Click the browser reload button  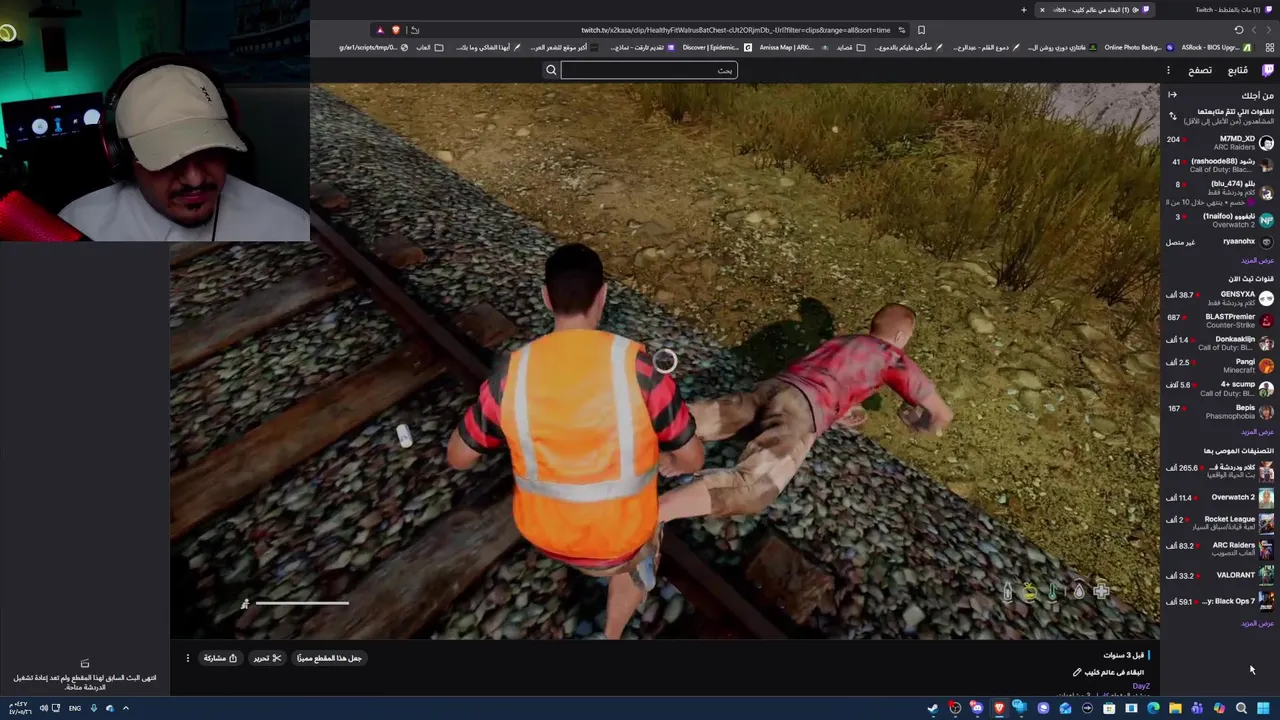(1239, 30)
